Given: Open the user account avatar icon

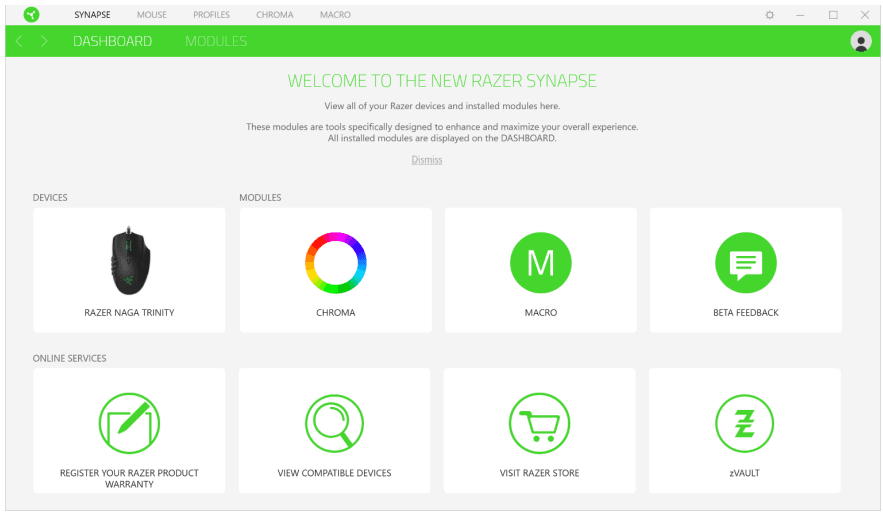Looking at the screenshot, I should [860, 41].
